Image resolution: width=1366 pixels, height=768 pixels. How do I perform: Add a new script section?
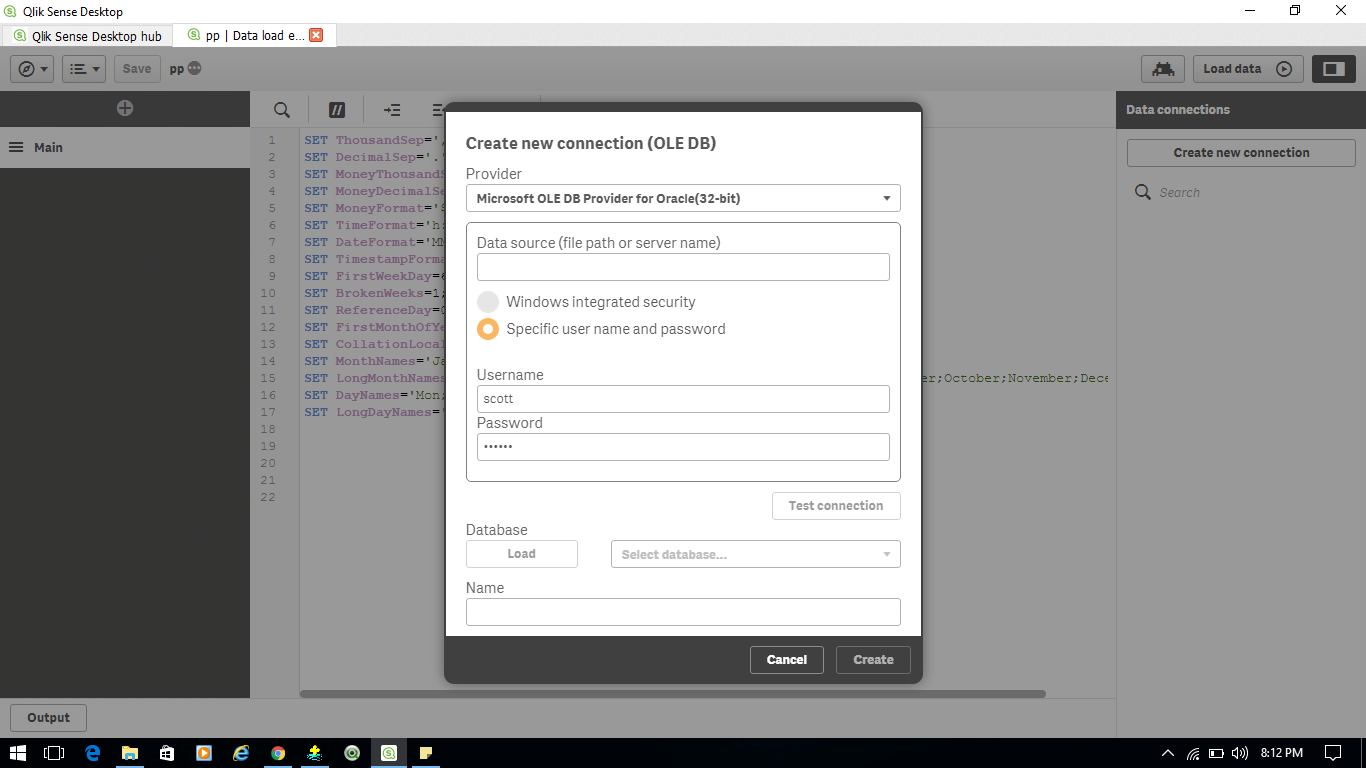(125, 108)
